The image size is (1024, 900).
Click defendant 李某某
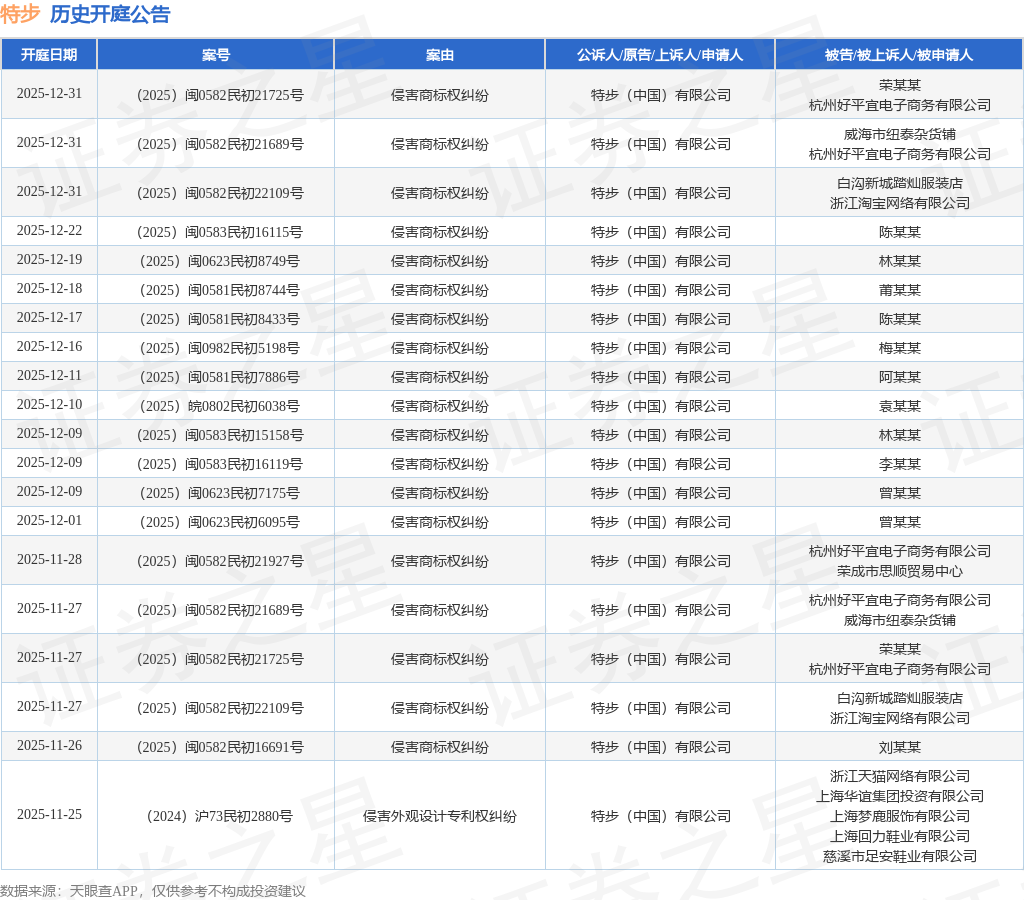point(899,464)
